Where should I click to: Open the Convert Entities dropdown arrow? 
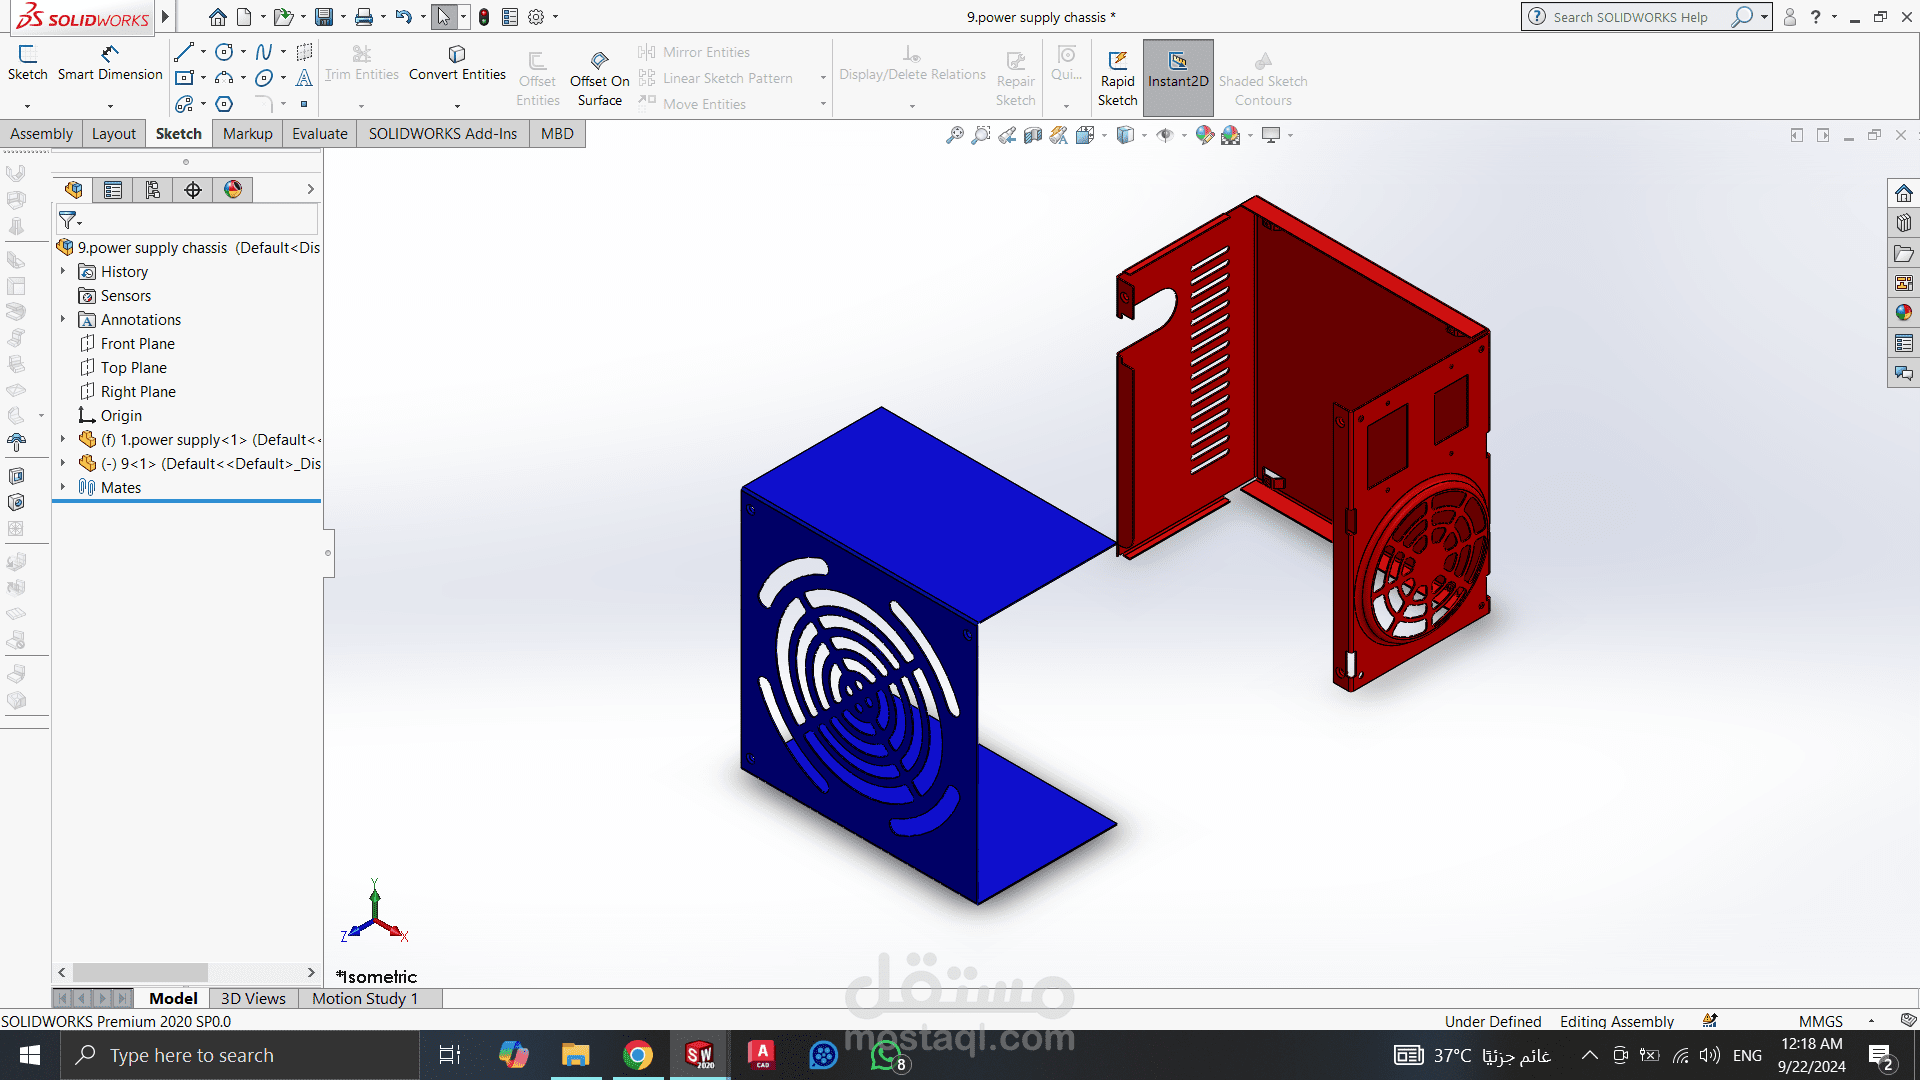457,105
